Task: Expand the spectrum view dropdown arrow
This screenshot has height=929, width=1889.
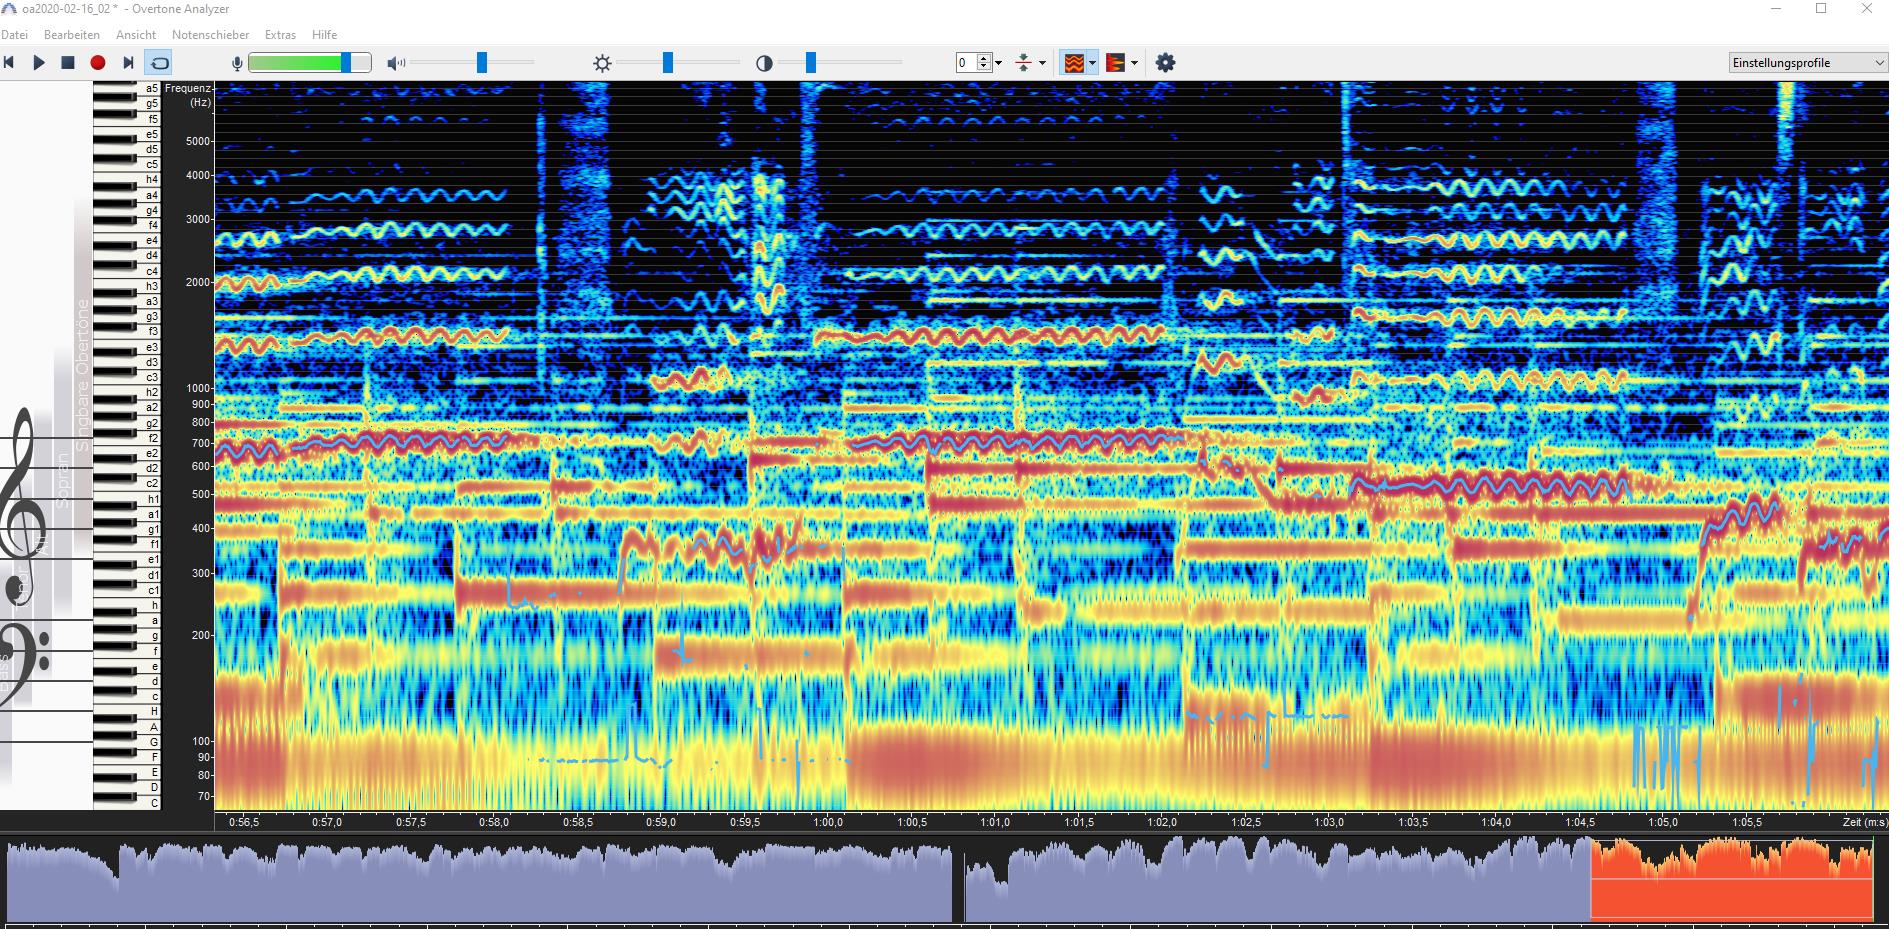Action: (1135, 63)
